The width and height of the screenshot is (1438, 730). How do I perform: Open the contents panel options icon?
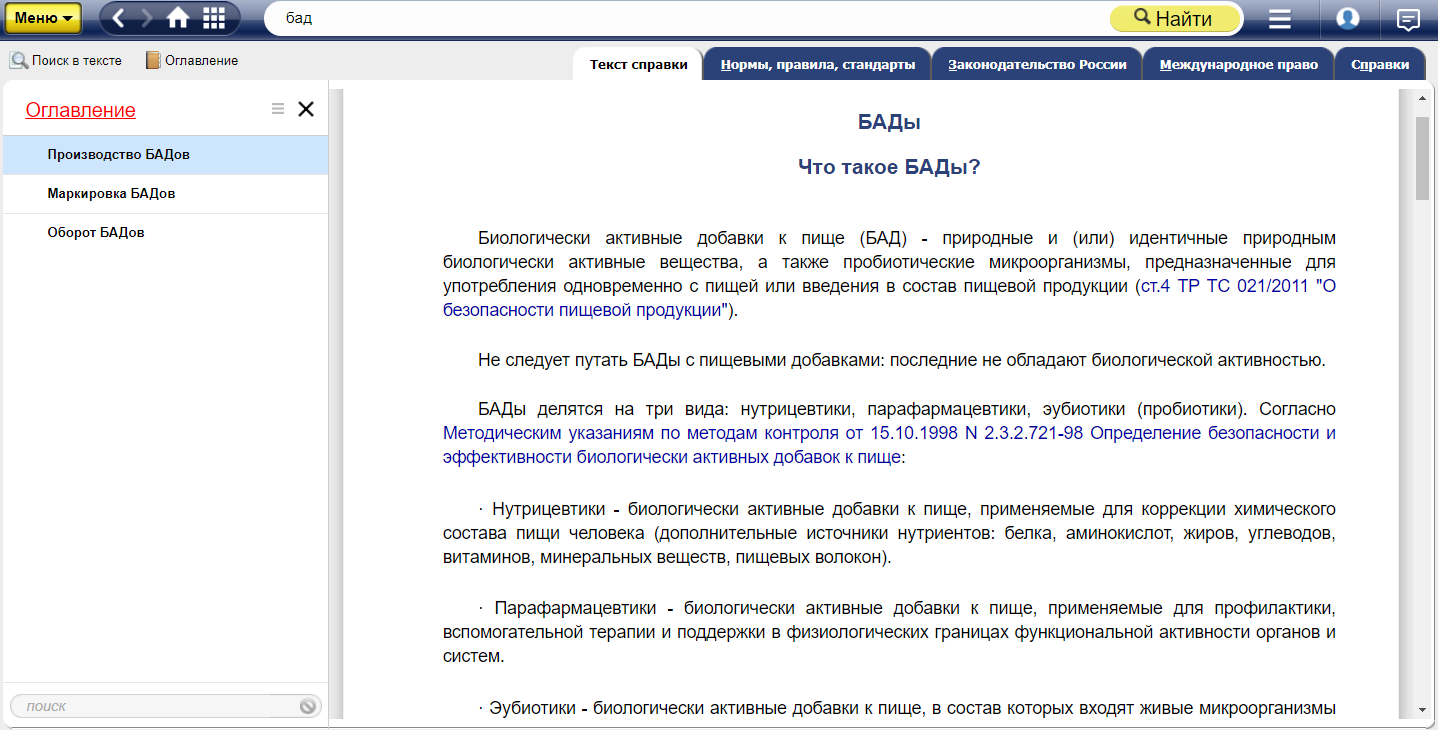[x=278, y=109]
